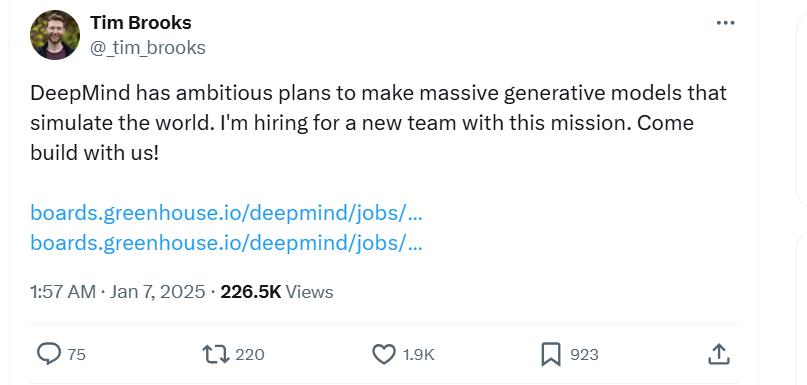This screenshot has height=385, width=807.
Task: Click the repost arrows icon
Action: click(216, 354)
